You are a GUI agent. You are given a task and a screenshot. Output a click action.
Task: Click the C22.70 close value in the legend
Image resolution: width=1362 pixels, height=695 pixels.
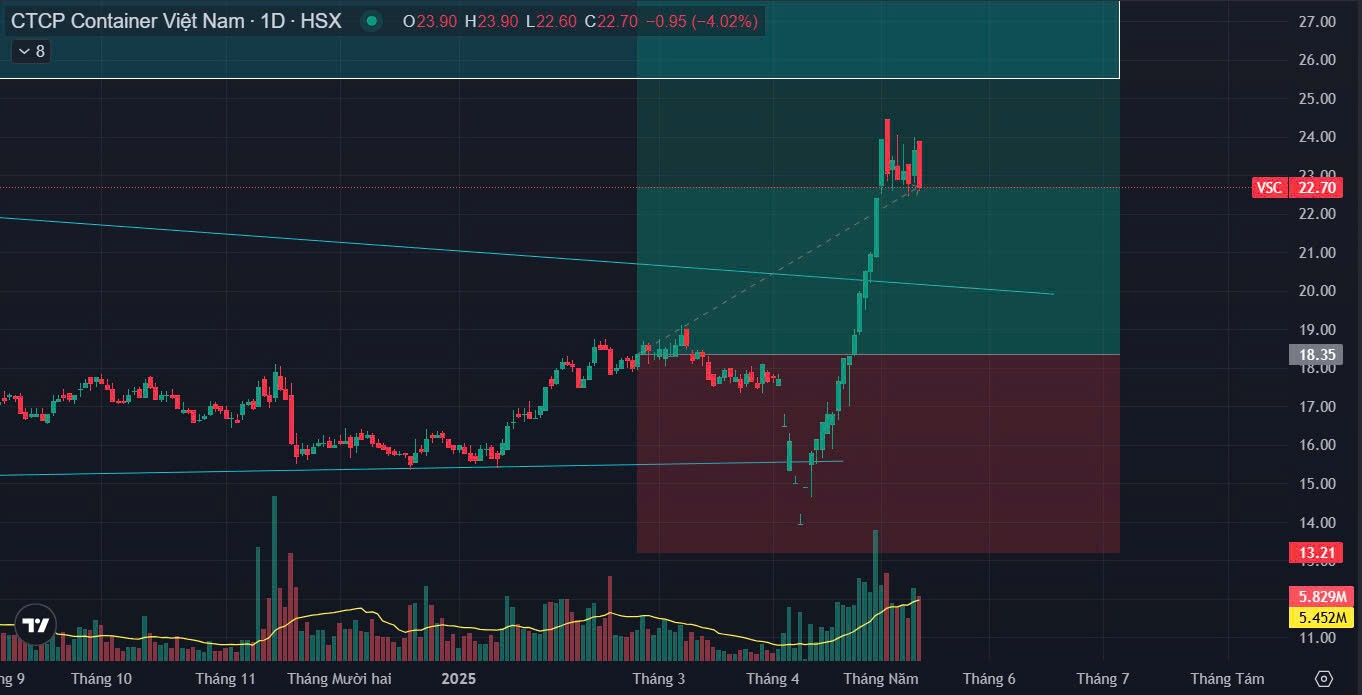click(x=612, y=21)
